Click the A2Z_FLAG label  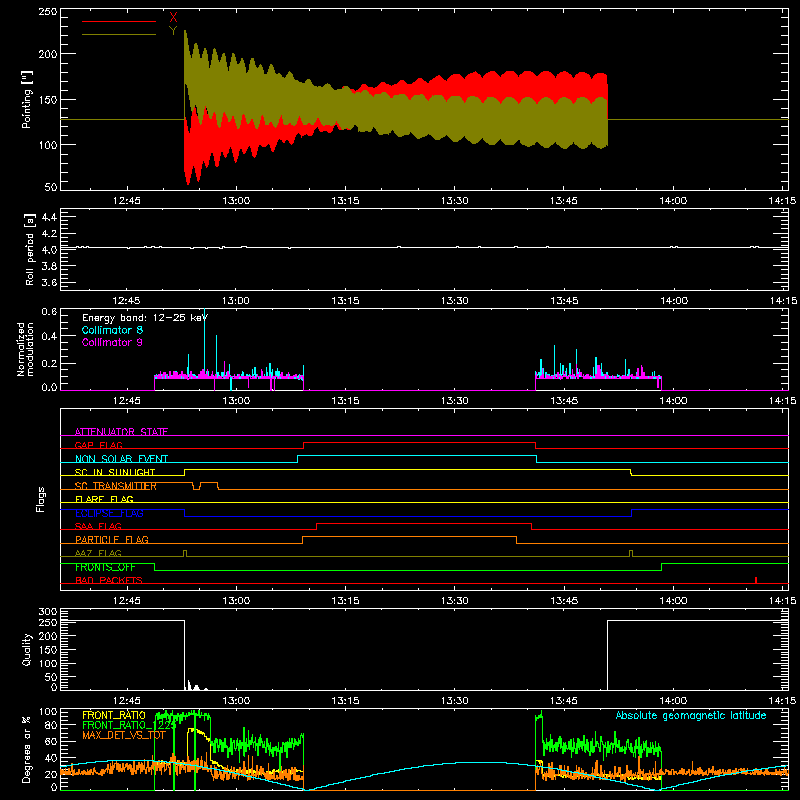tap(98, 553)
